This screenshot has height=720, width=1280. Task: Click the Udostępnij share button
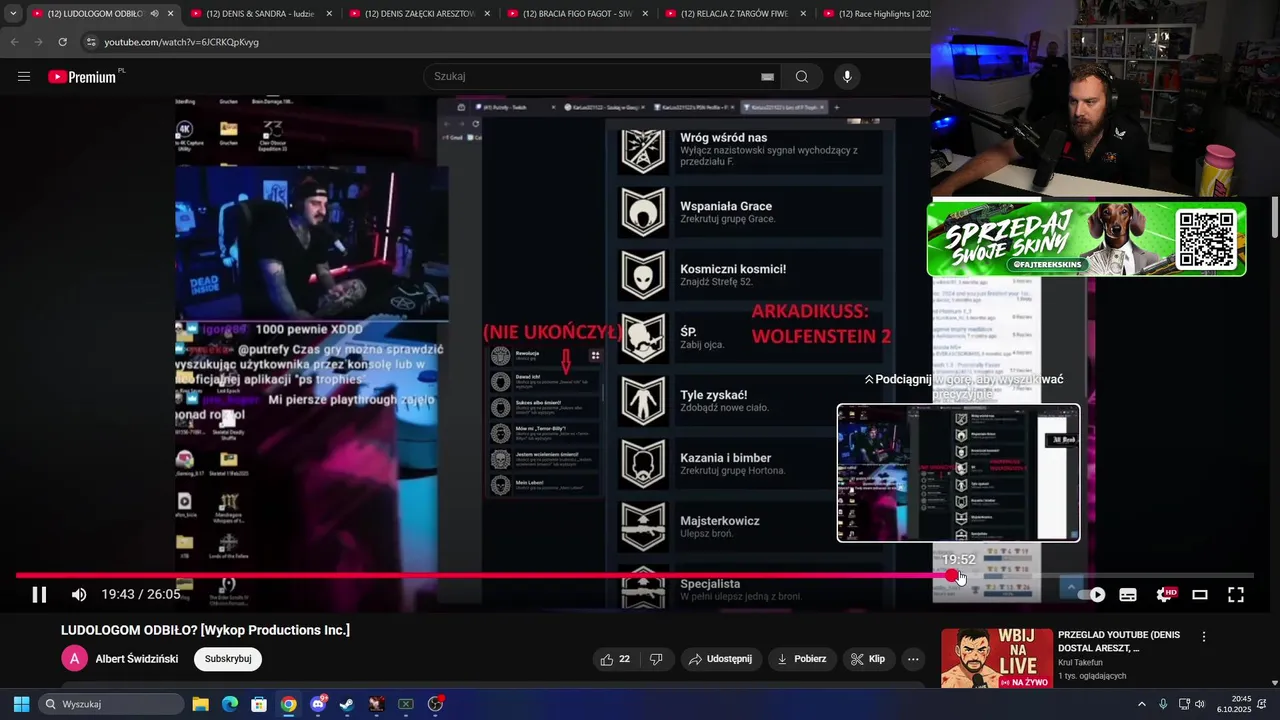coord(719,659)
